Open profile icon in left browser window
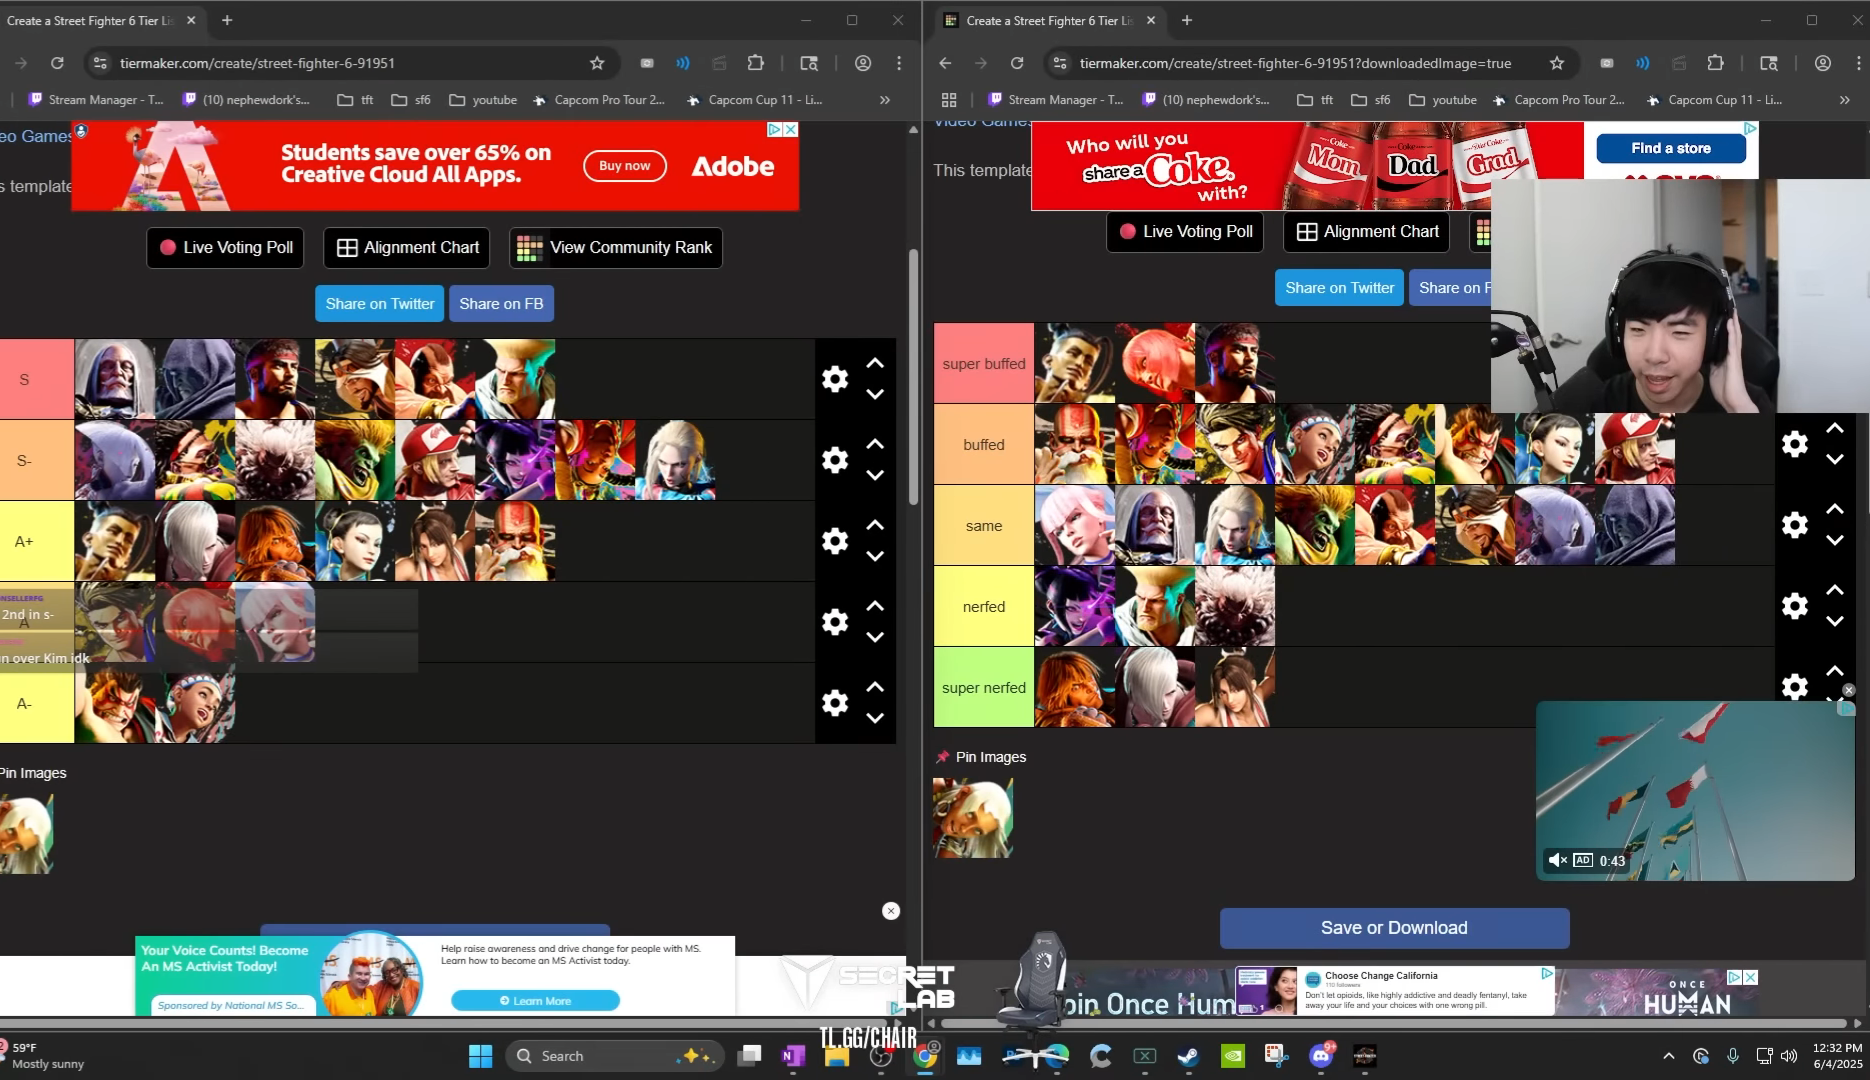 pos(863,63)
